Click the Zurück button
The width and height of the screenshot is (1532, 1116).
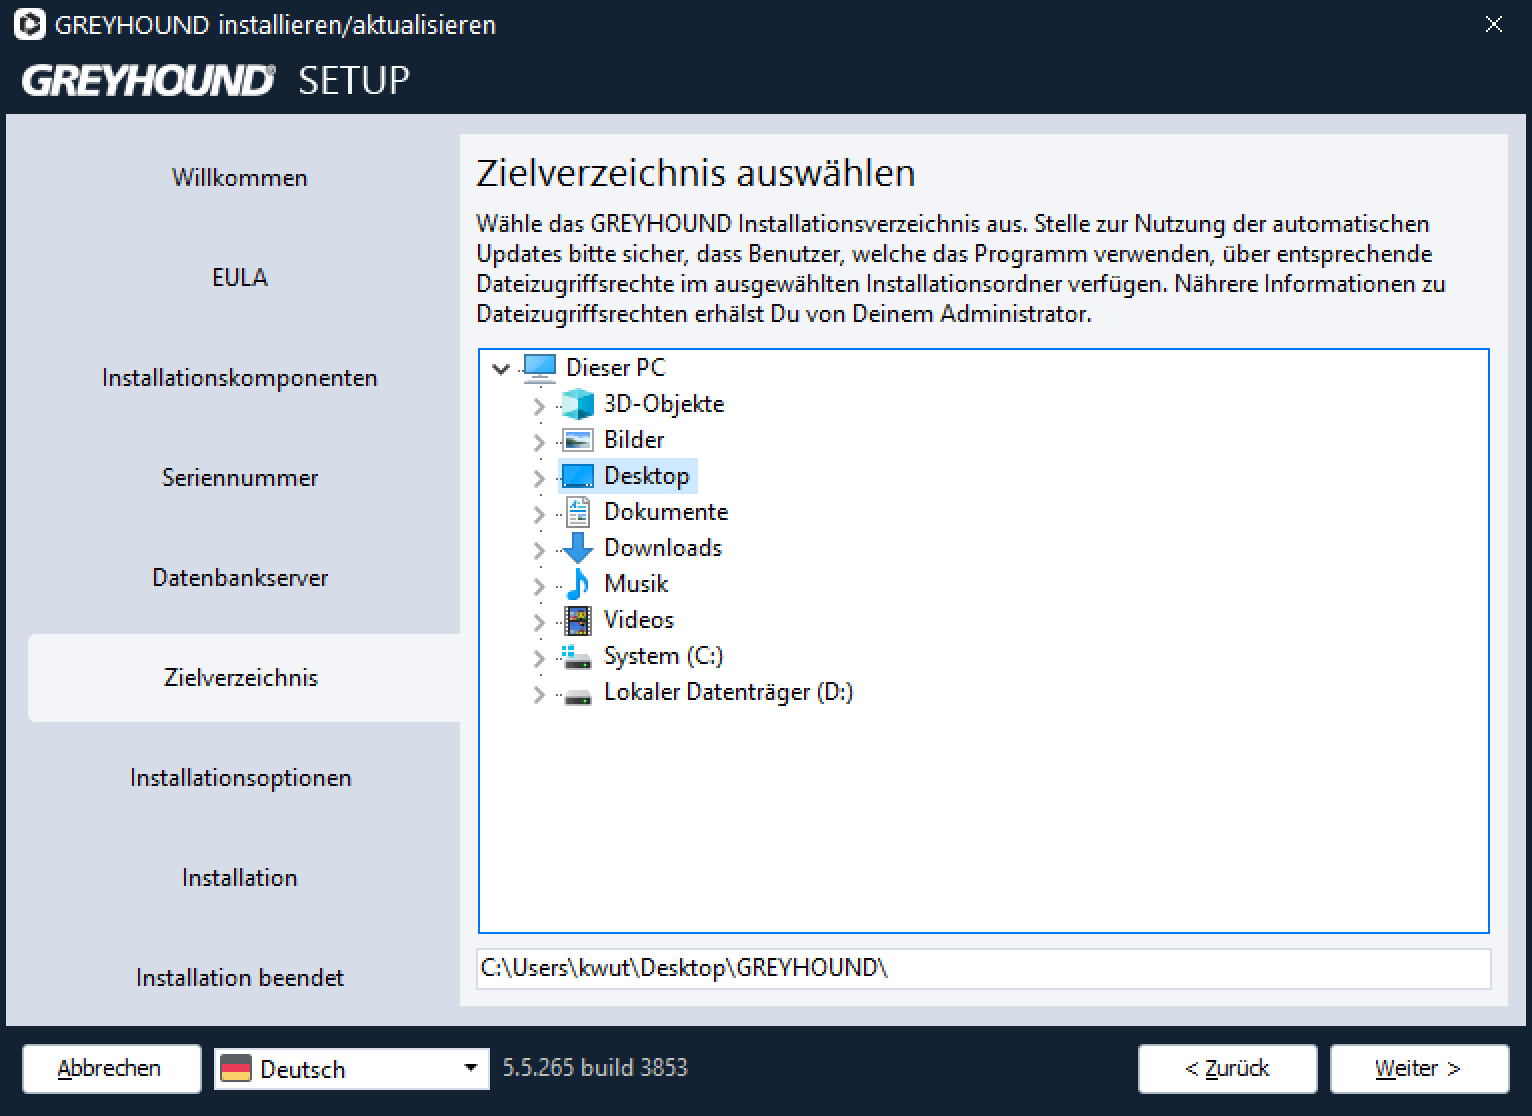pos(1227,1069)
